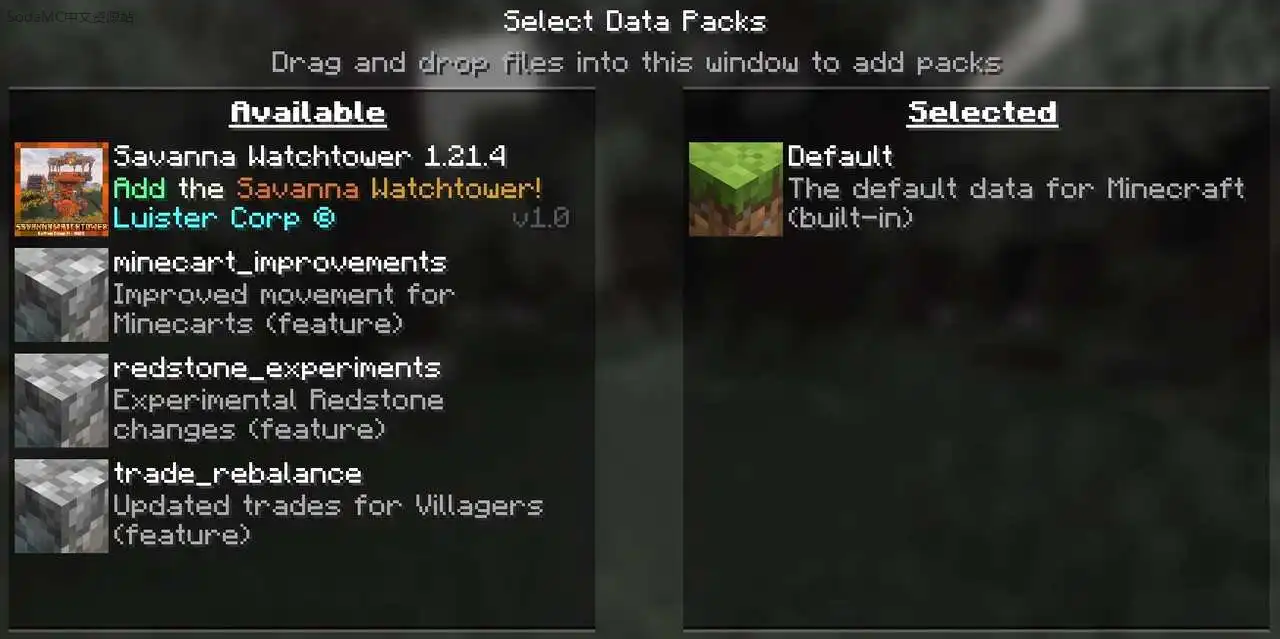Viewport: 1280px width, 639px height.
Task: Choose the redstone_experiments pack icon
Action: [x=61, y=400]
